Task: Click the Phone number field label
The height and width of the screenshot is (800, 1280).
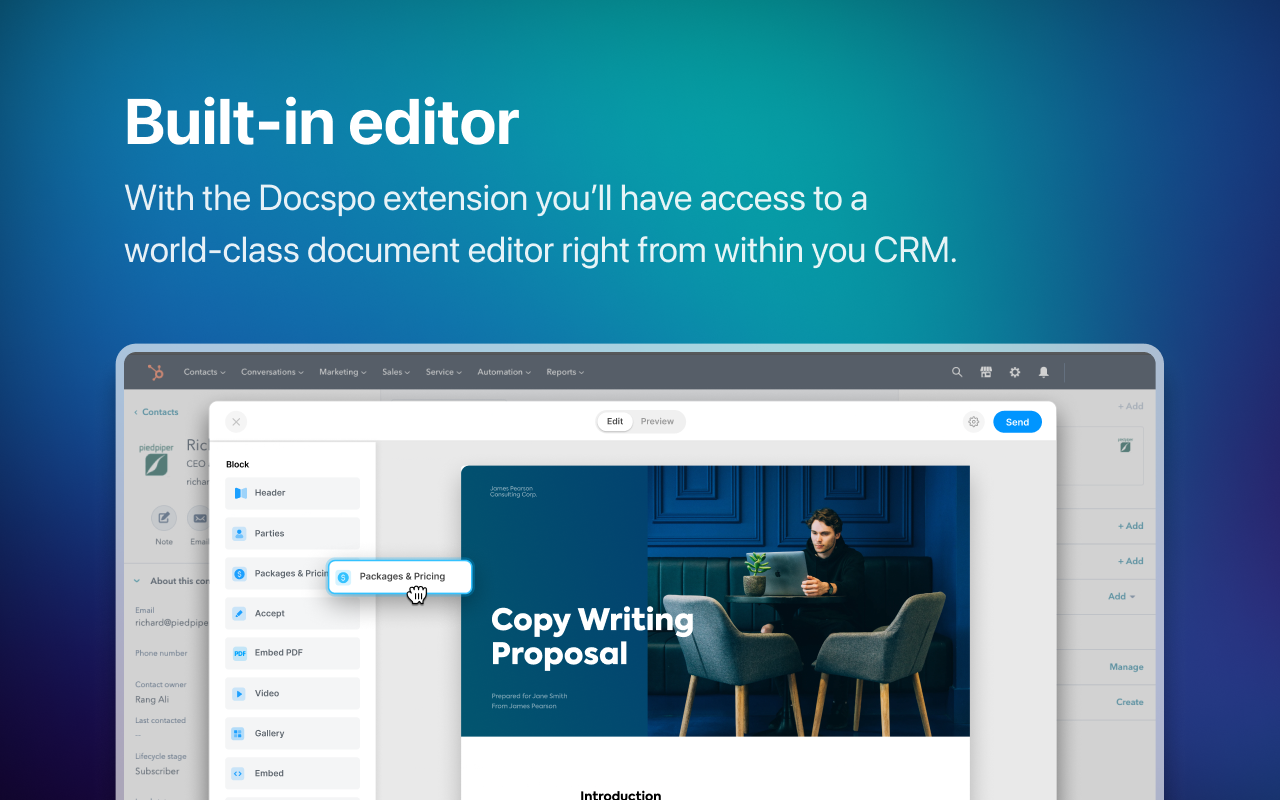Action: 161,653
